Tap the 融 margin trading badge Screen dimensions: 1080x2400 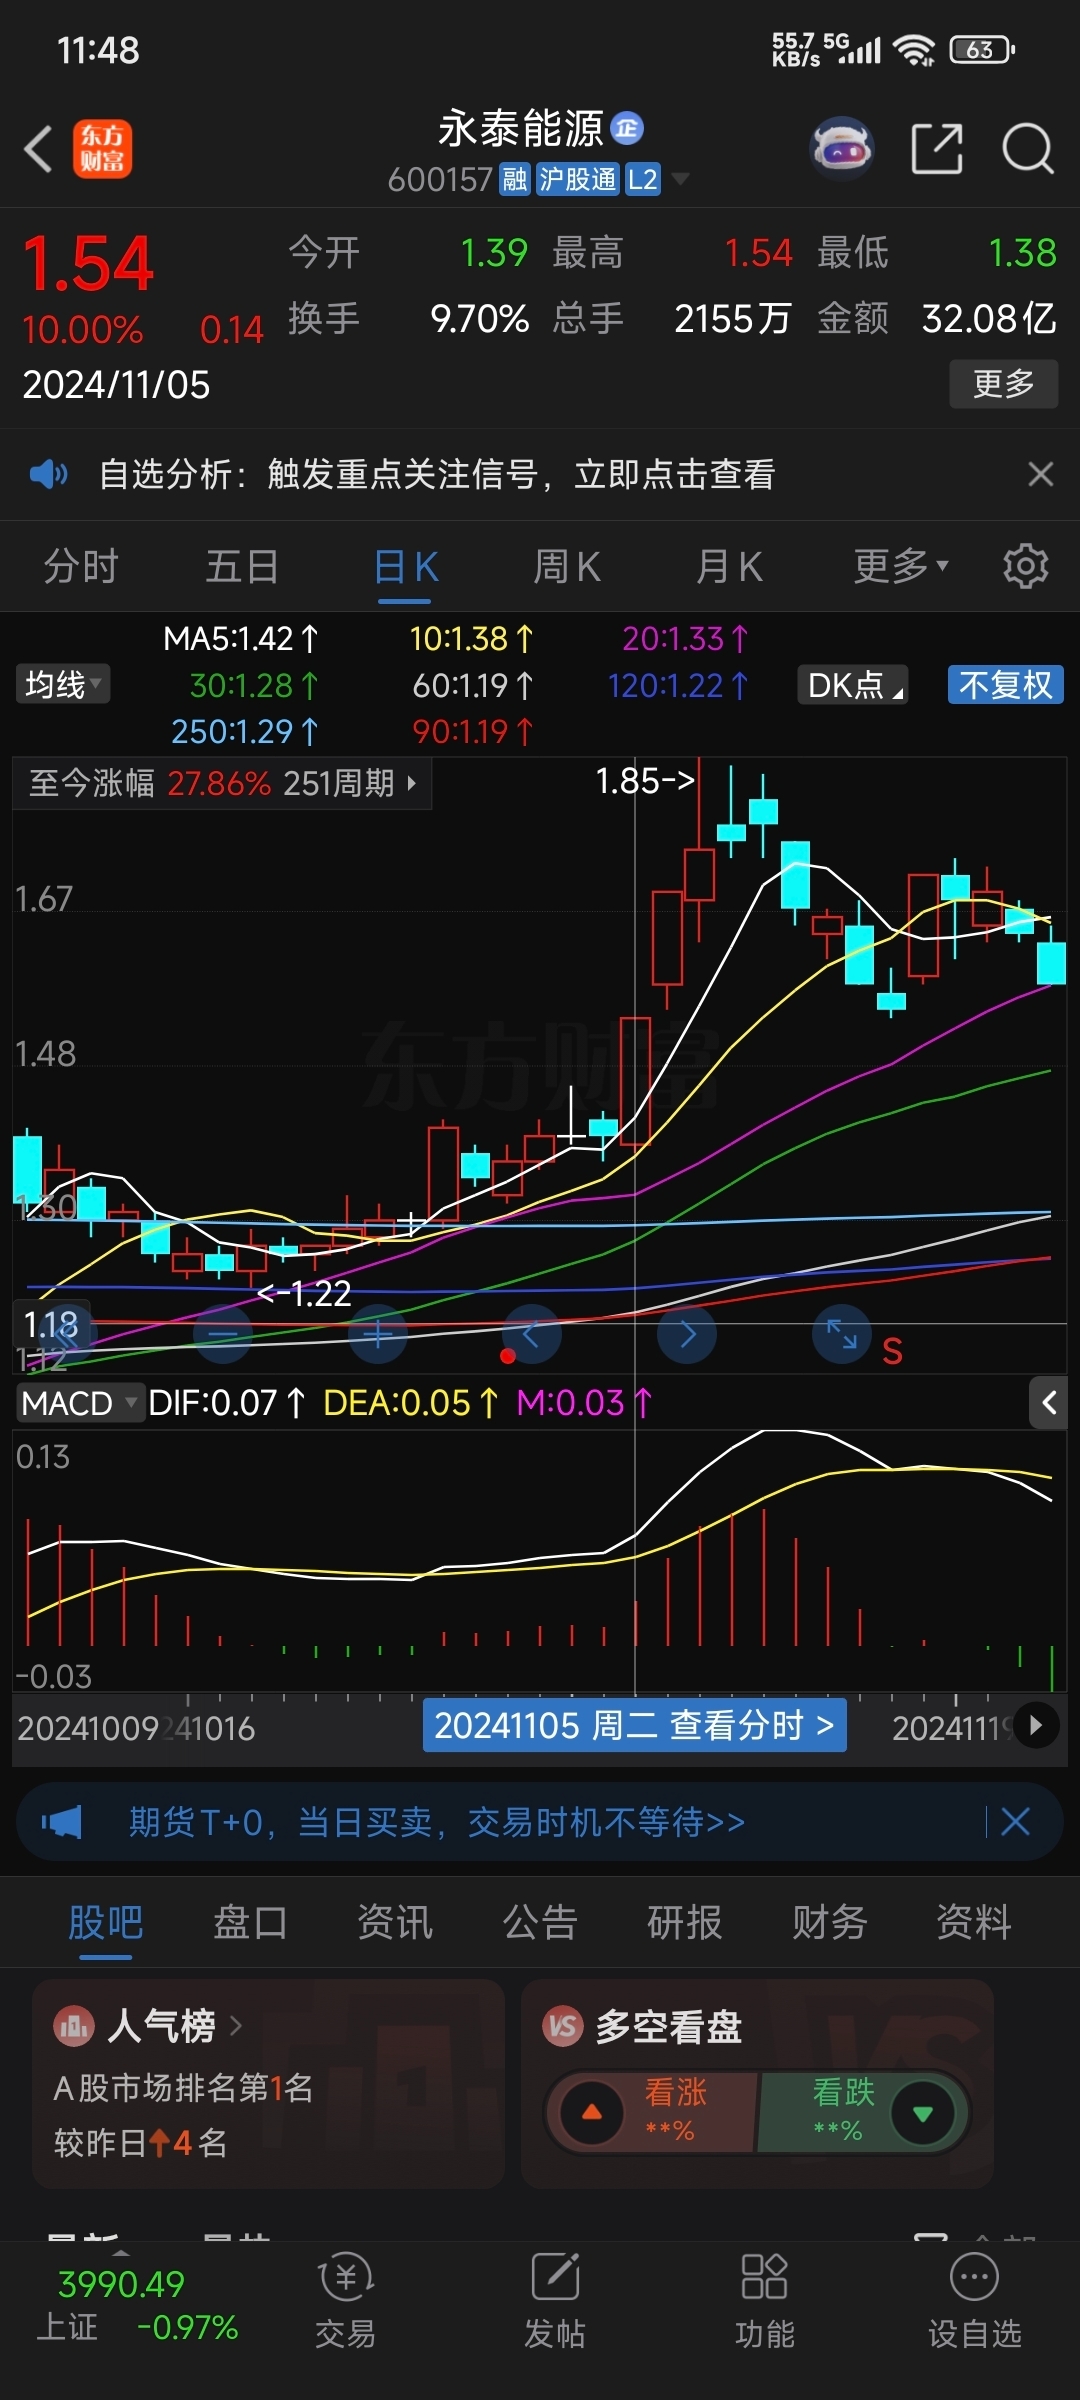pos(515,179)
